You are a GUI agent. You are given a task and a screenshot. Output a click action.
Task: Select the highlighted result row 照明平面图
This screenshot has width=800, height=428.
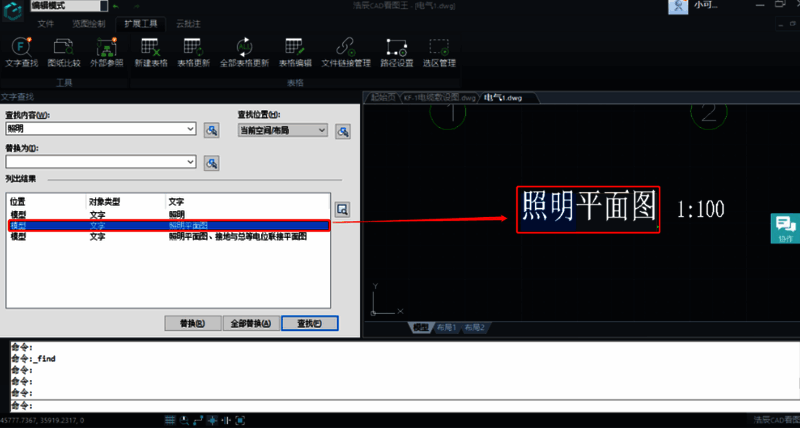168,225
